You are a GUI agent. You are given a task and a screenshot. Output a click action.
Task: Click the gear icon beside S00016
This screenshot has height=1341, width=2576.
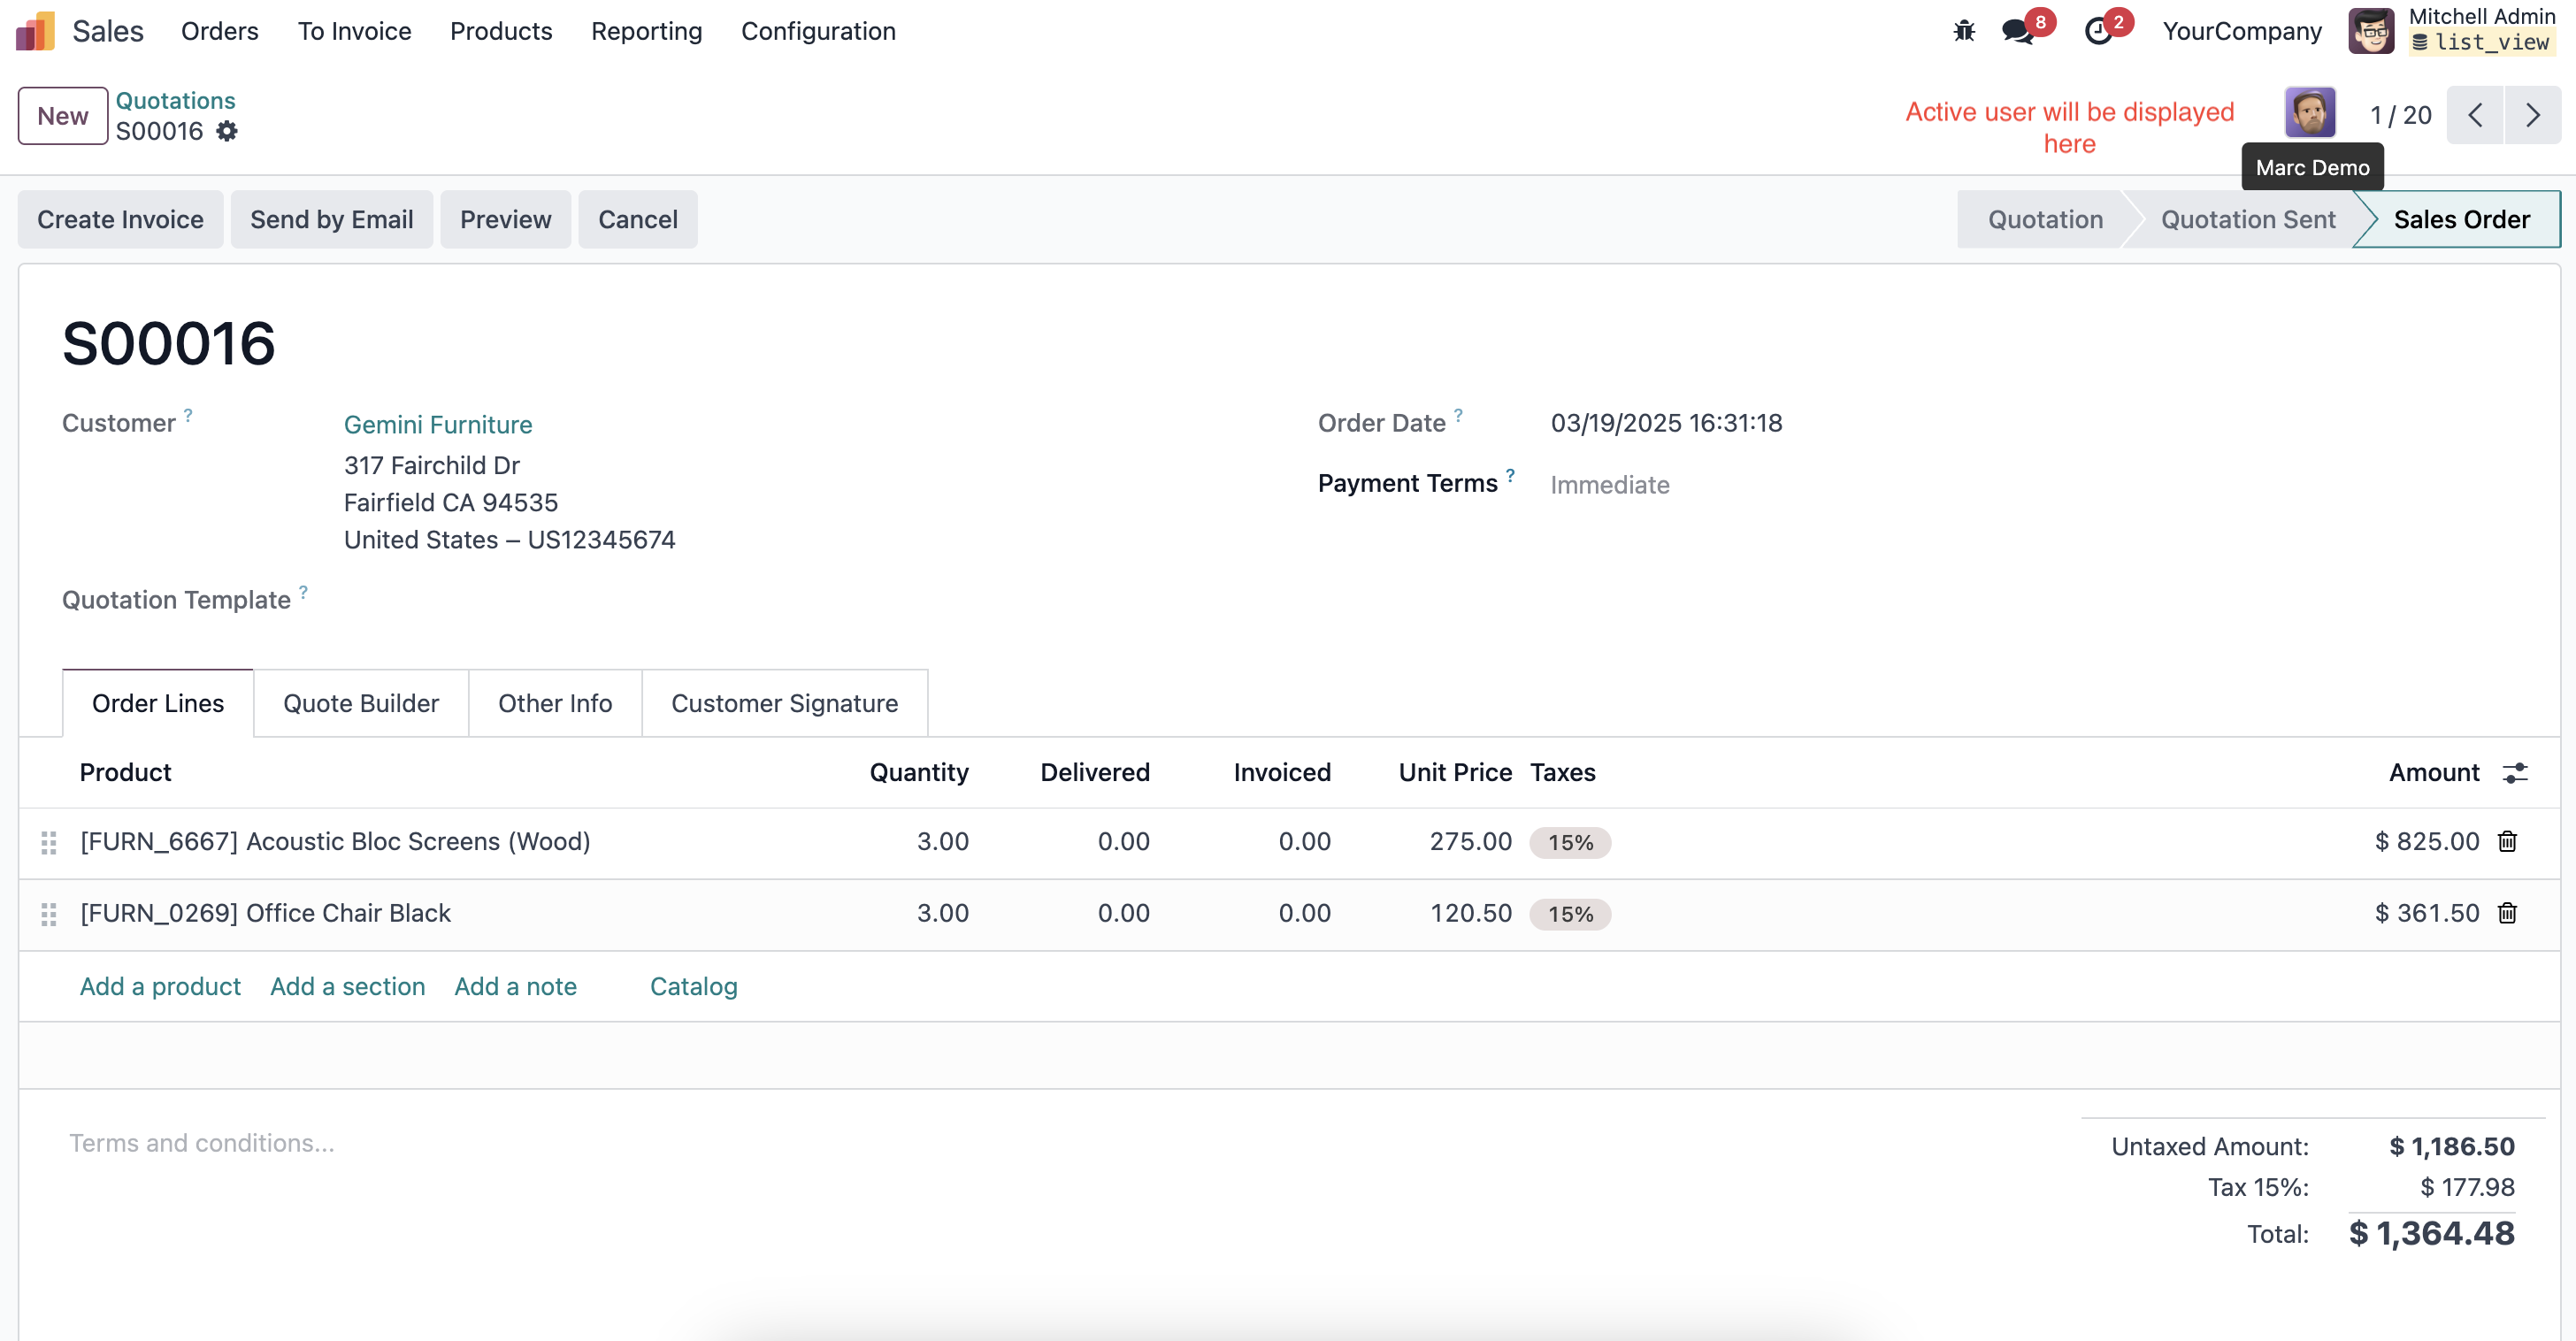point(227,131)
